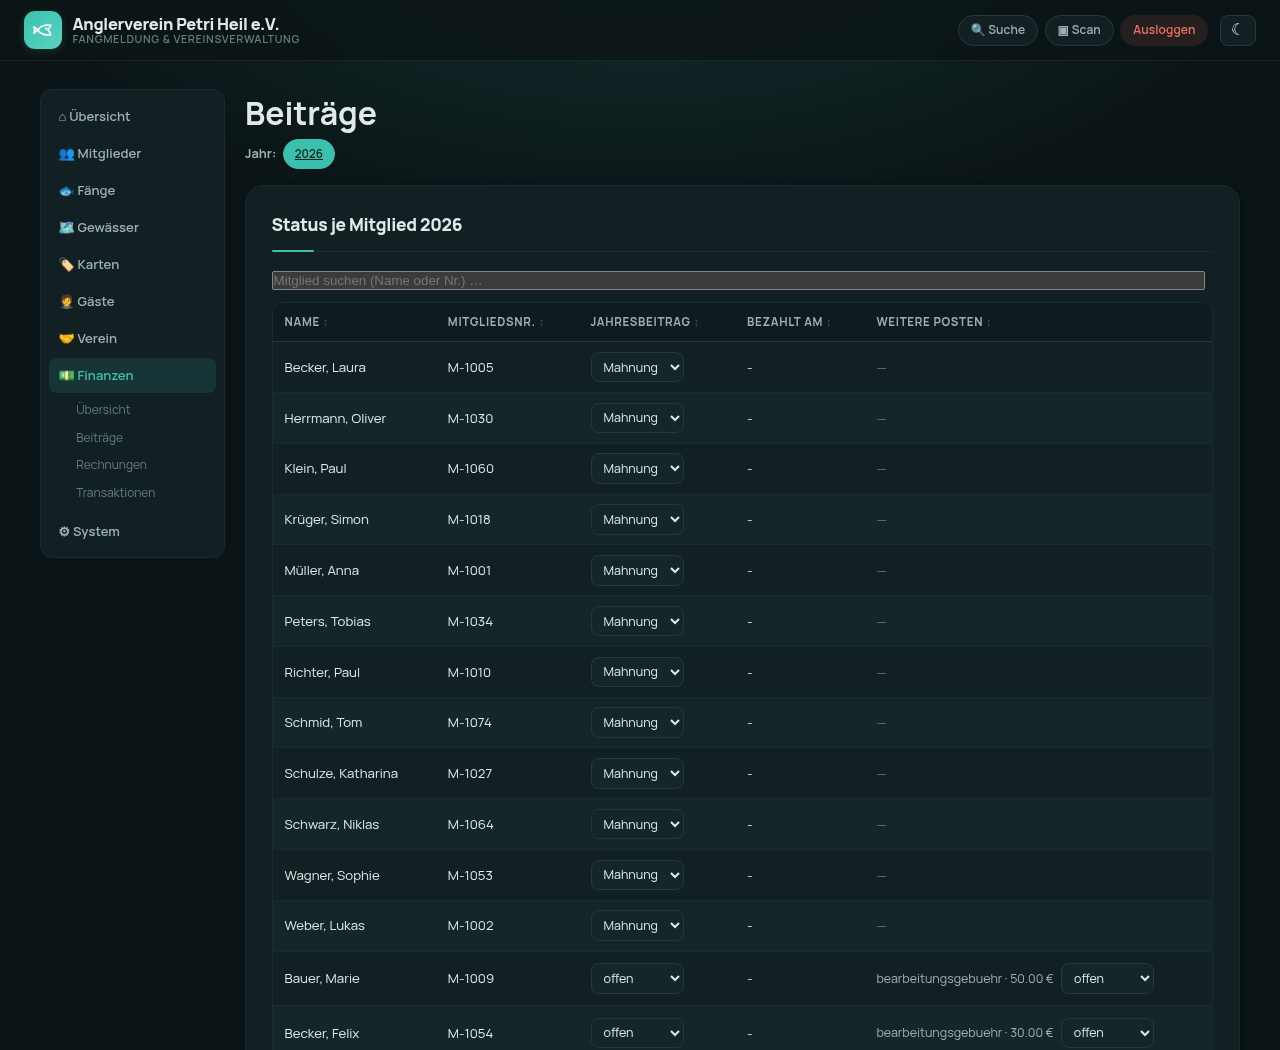
Task: Click member name Schulze, Katharina
Action: pos(341,774)
